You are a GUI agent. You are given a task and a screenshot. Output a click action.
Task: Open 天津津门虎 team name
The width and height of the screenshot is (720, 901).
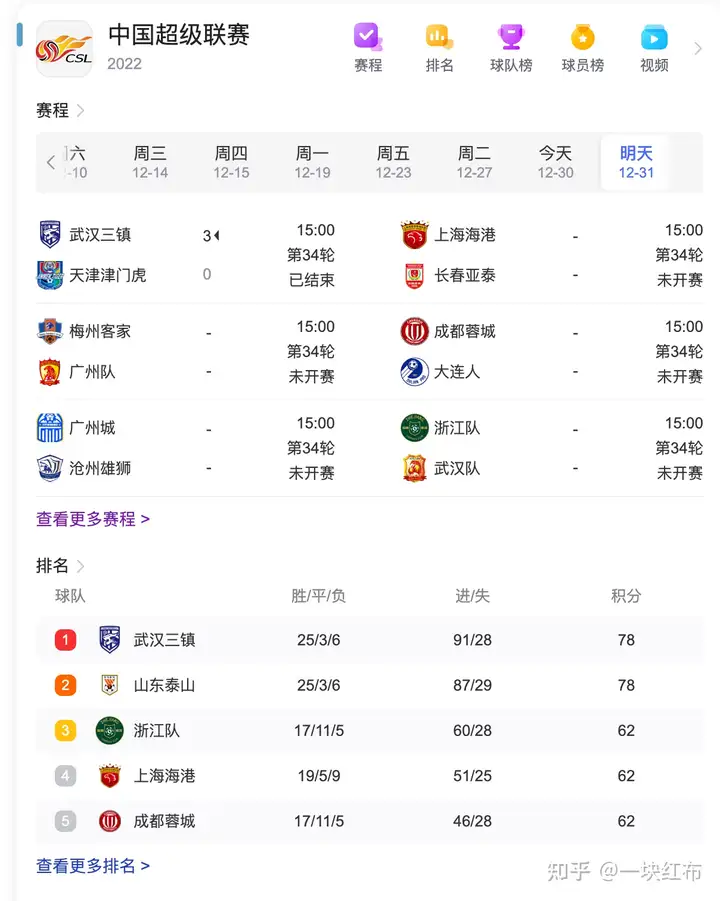[107, 275]
